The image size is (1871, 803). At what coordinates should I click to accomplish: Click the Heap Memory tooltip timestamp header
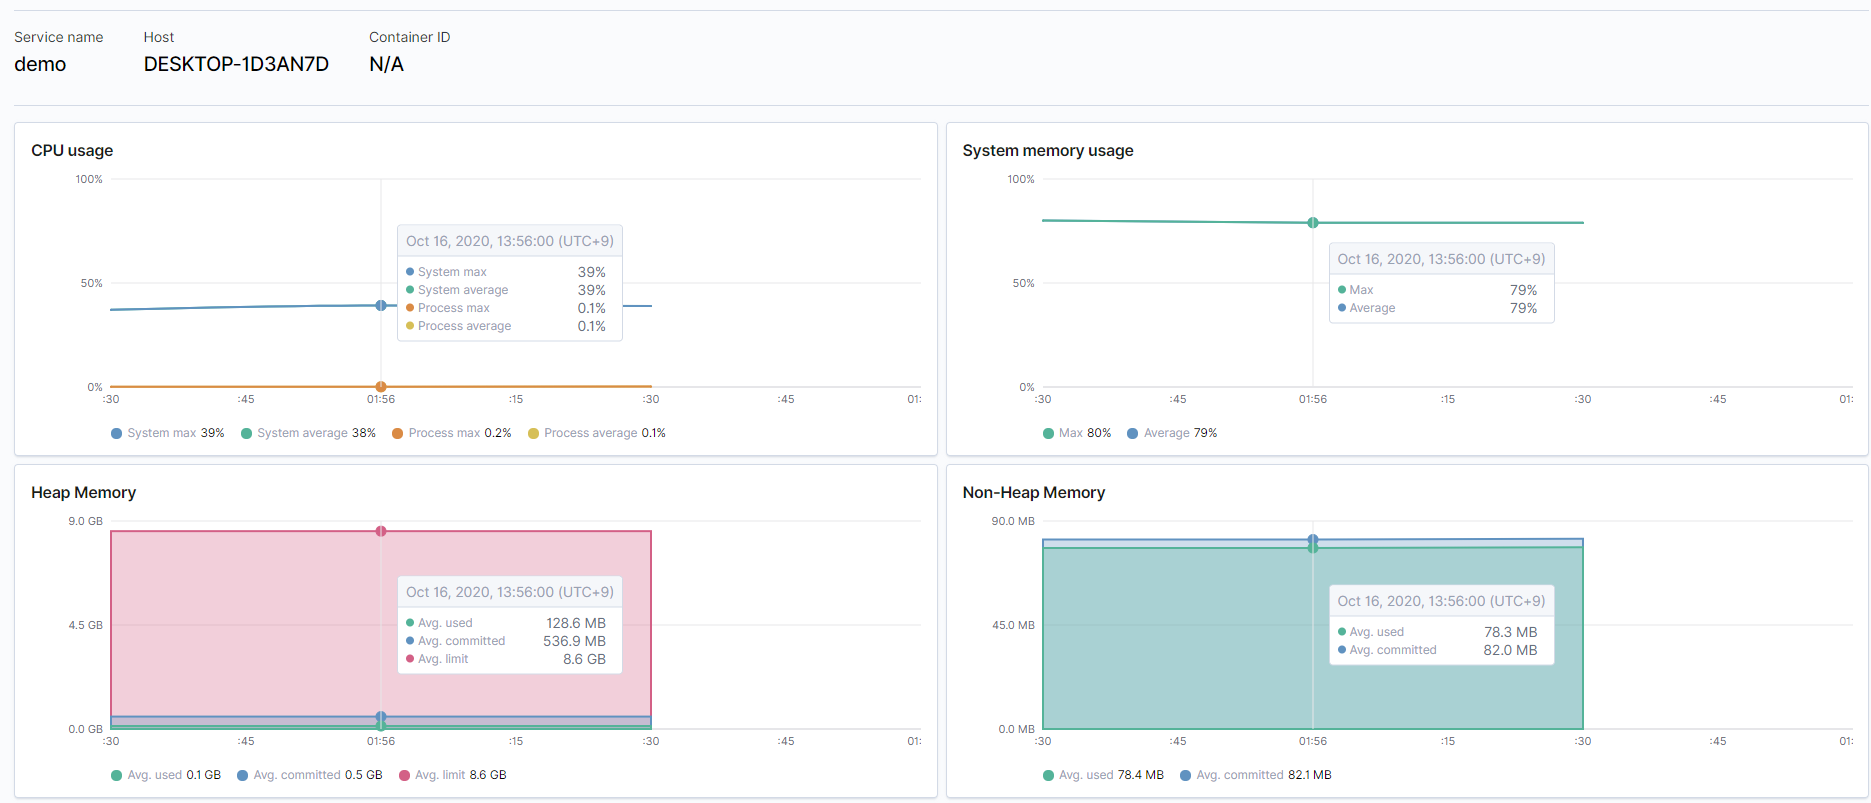click(510, 592)
